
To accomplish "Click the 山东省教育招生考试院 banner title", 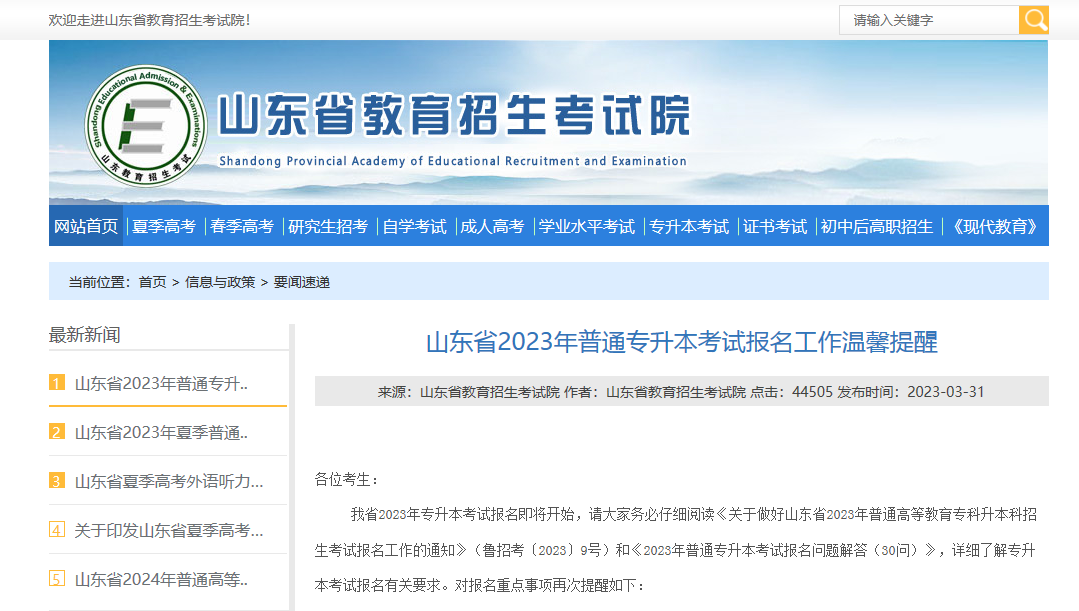I will [x=454, y=115].
